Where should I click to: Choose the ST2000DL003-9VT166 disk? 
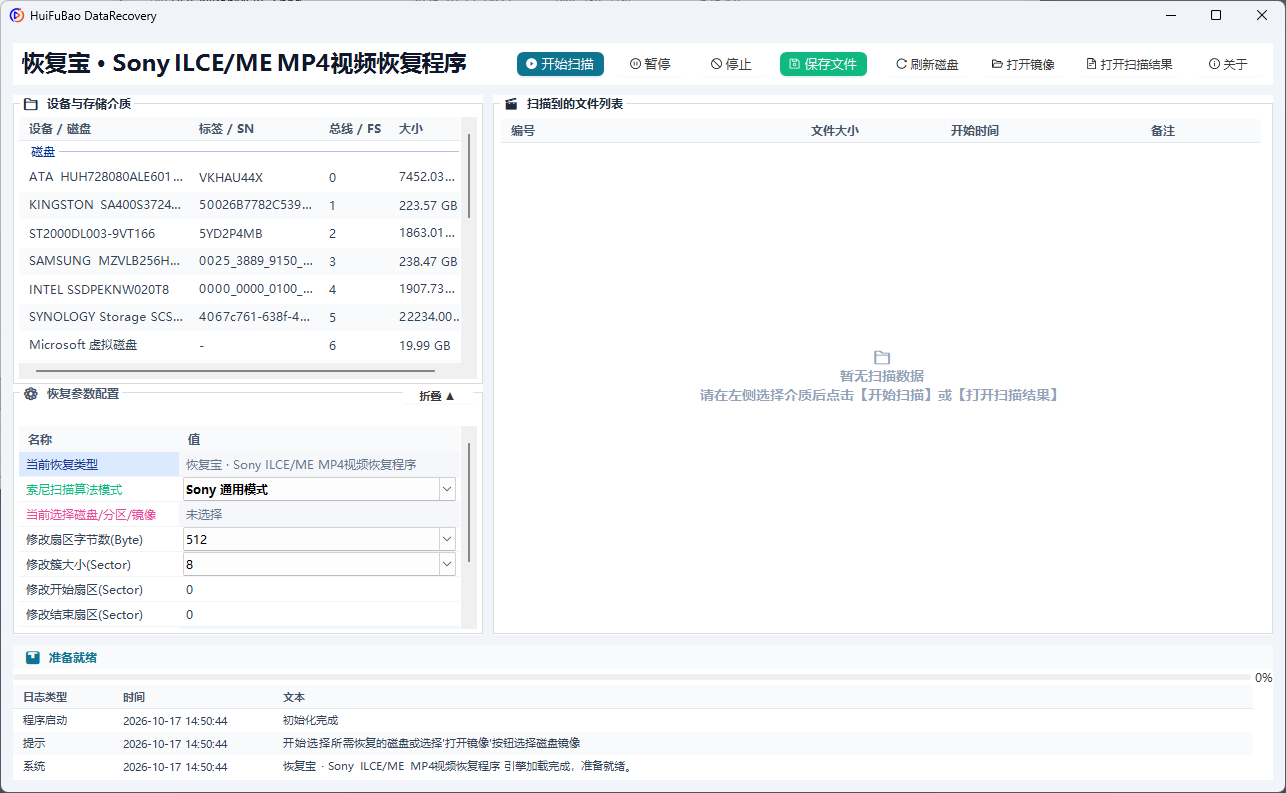click(240, 233)
